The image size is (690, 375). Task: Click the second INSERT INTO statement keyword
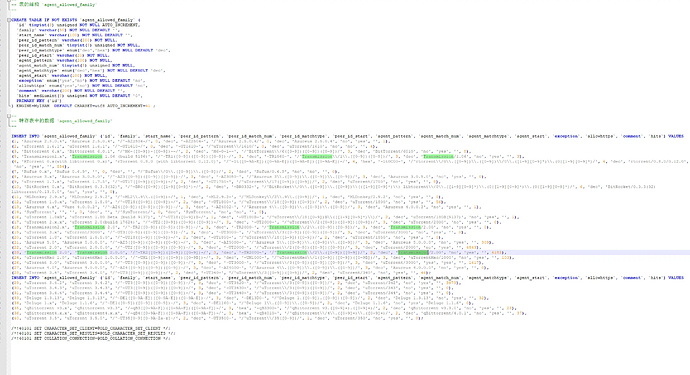point(25,278)
